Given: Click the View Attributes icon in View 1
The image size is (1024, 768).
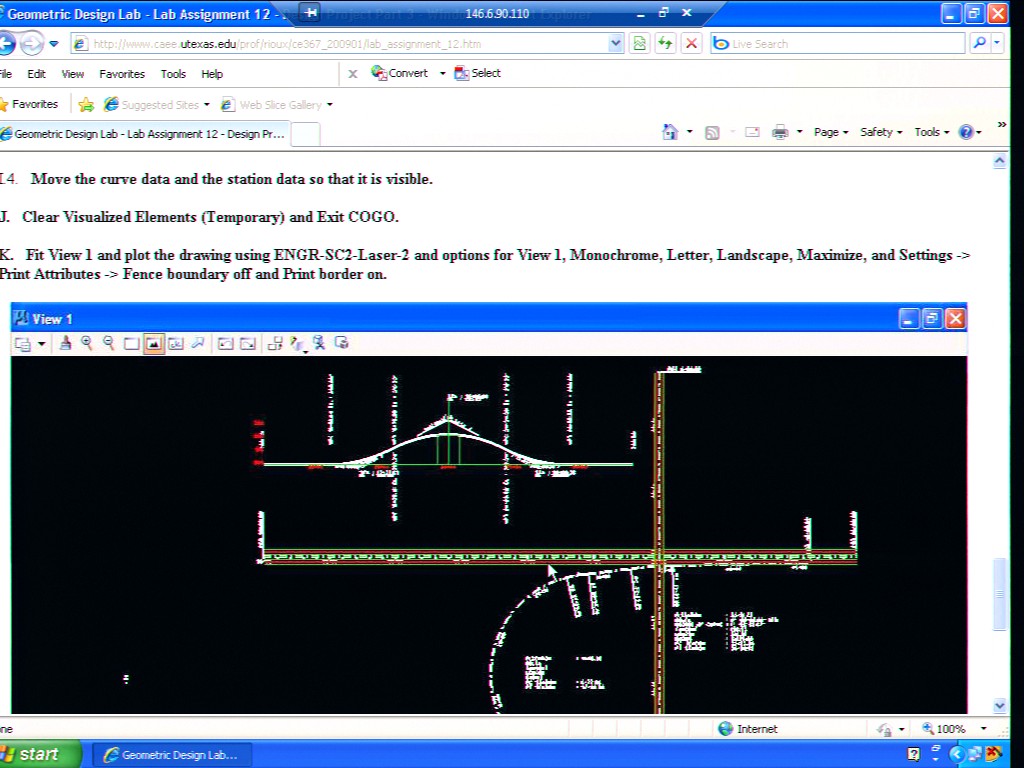Looking at the screenshot, I should [23, 344].
